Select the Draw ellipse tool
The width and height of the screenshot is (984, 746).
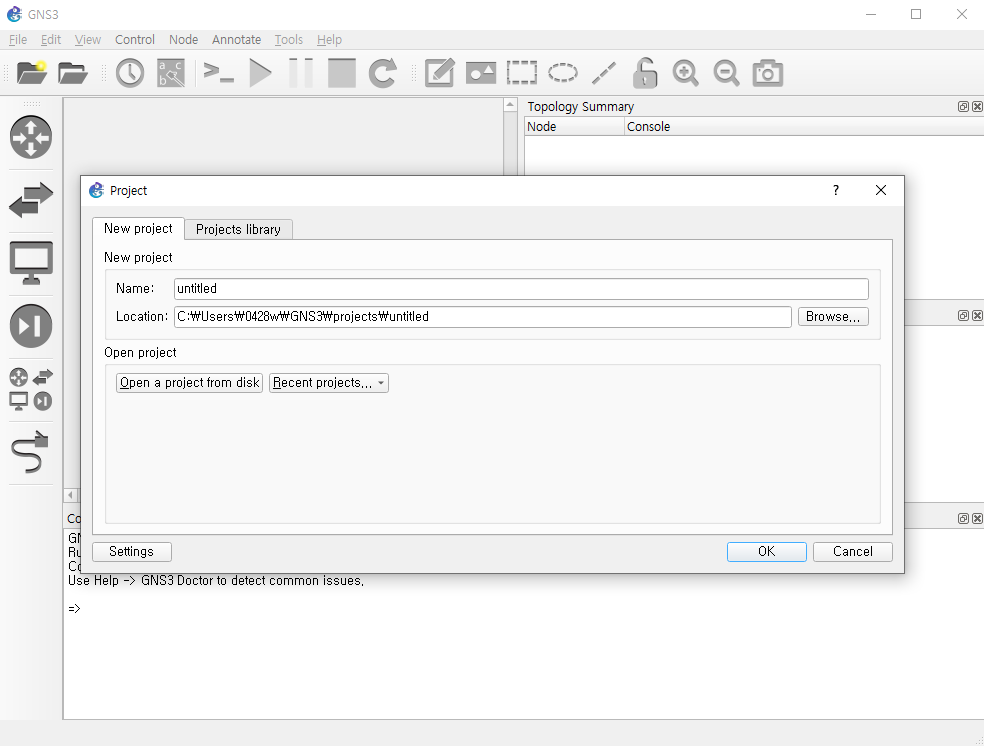pos(563,73)
